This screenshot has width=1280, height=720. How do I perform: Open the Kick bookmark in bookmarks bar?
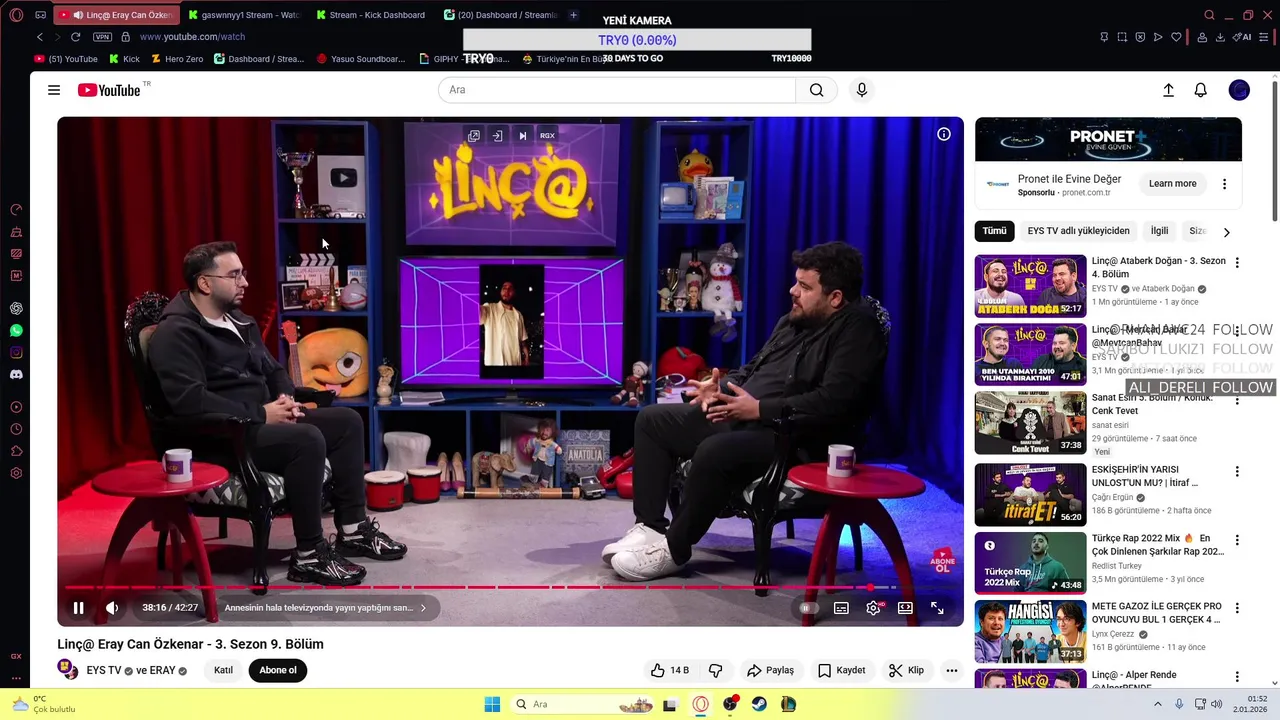[124, 59]
